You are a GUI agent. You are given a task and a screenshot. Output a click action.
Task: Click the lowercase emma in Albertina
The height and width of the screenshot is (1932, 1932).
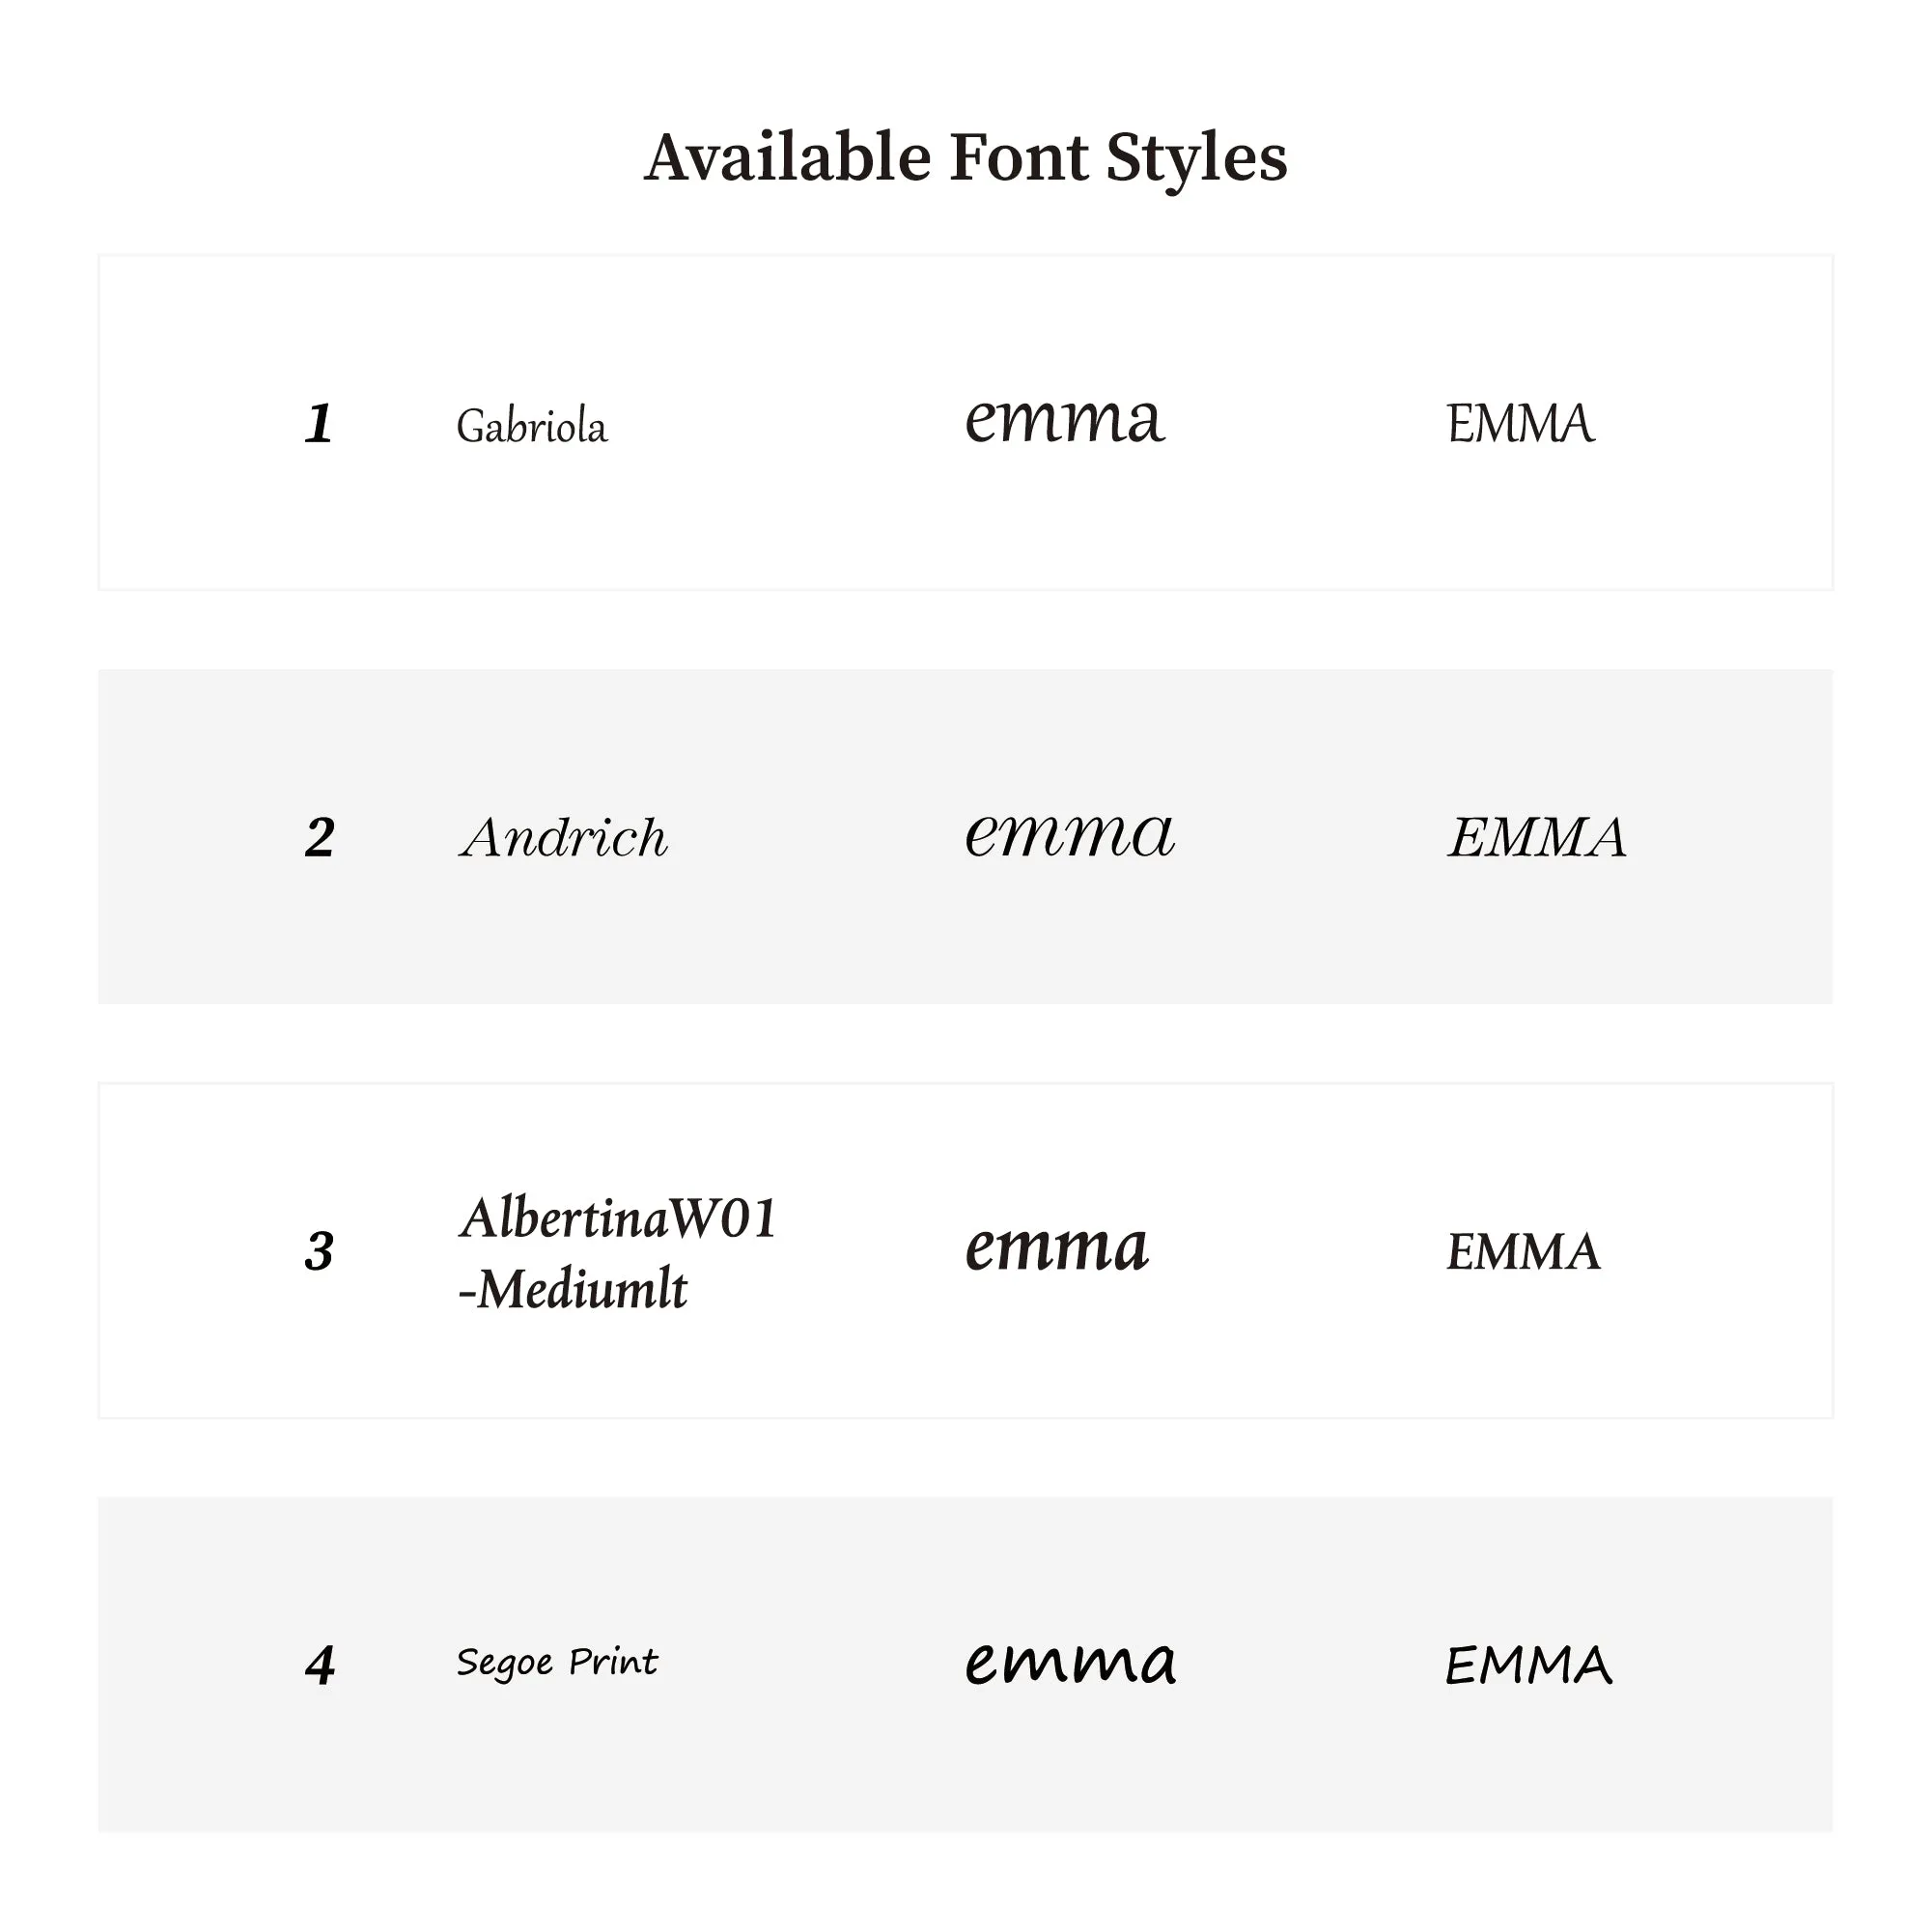[1057, 1249]
